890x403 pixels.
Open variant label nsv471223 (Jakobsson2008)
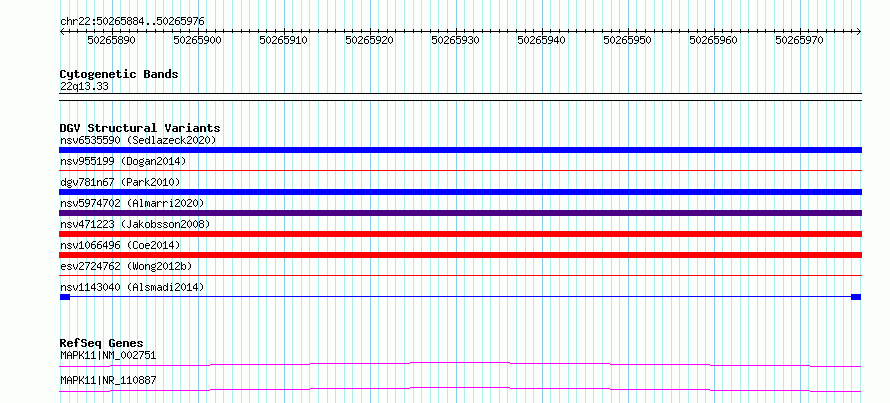click(x=135, y=224)
